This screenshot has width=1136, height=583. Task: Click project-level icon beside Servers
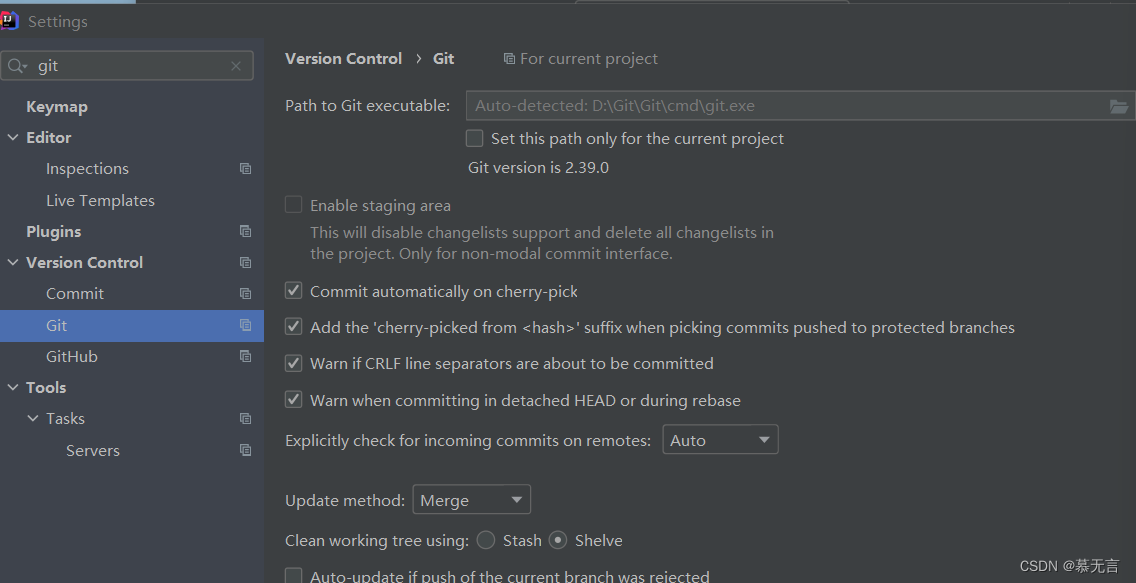tap(246, 450)
